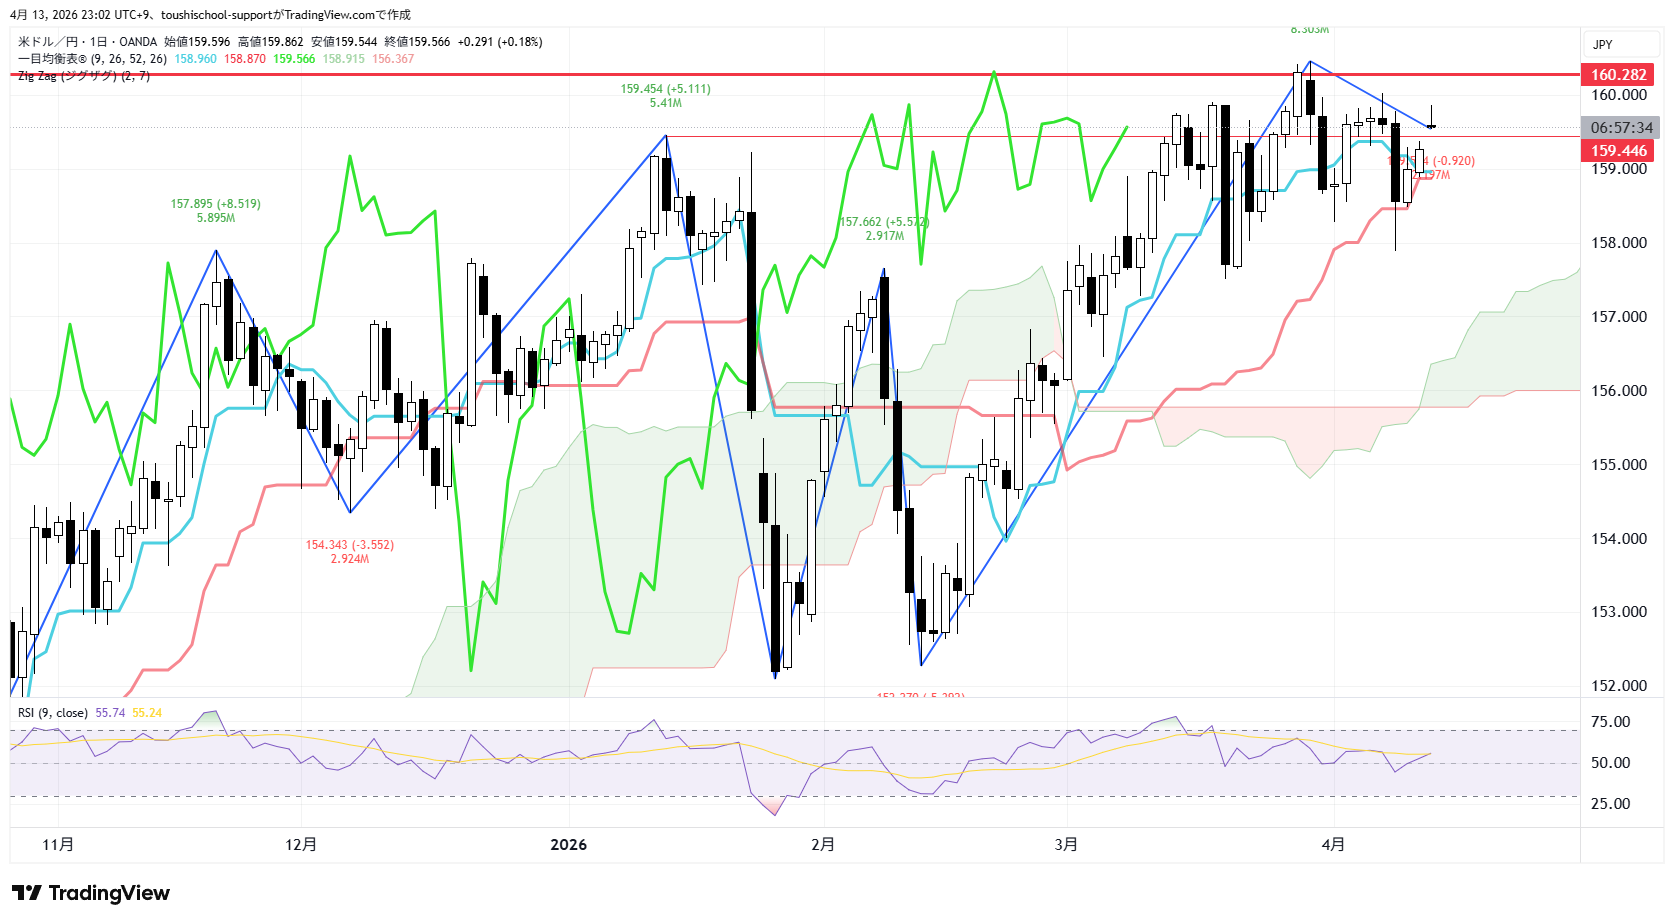
Task: Click the 157.895 (+8.519) zigzag label
Action: (215, 204)
